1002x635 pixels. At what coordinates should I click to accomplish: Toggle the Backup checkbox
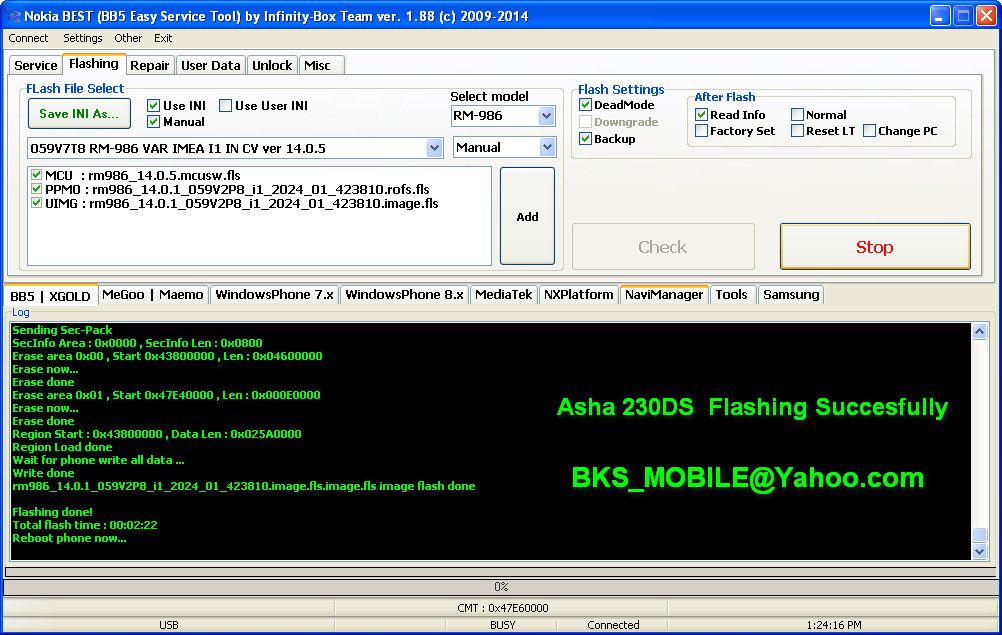pos(585,139)
